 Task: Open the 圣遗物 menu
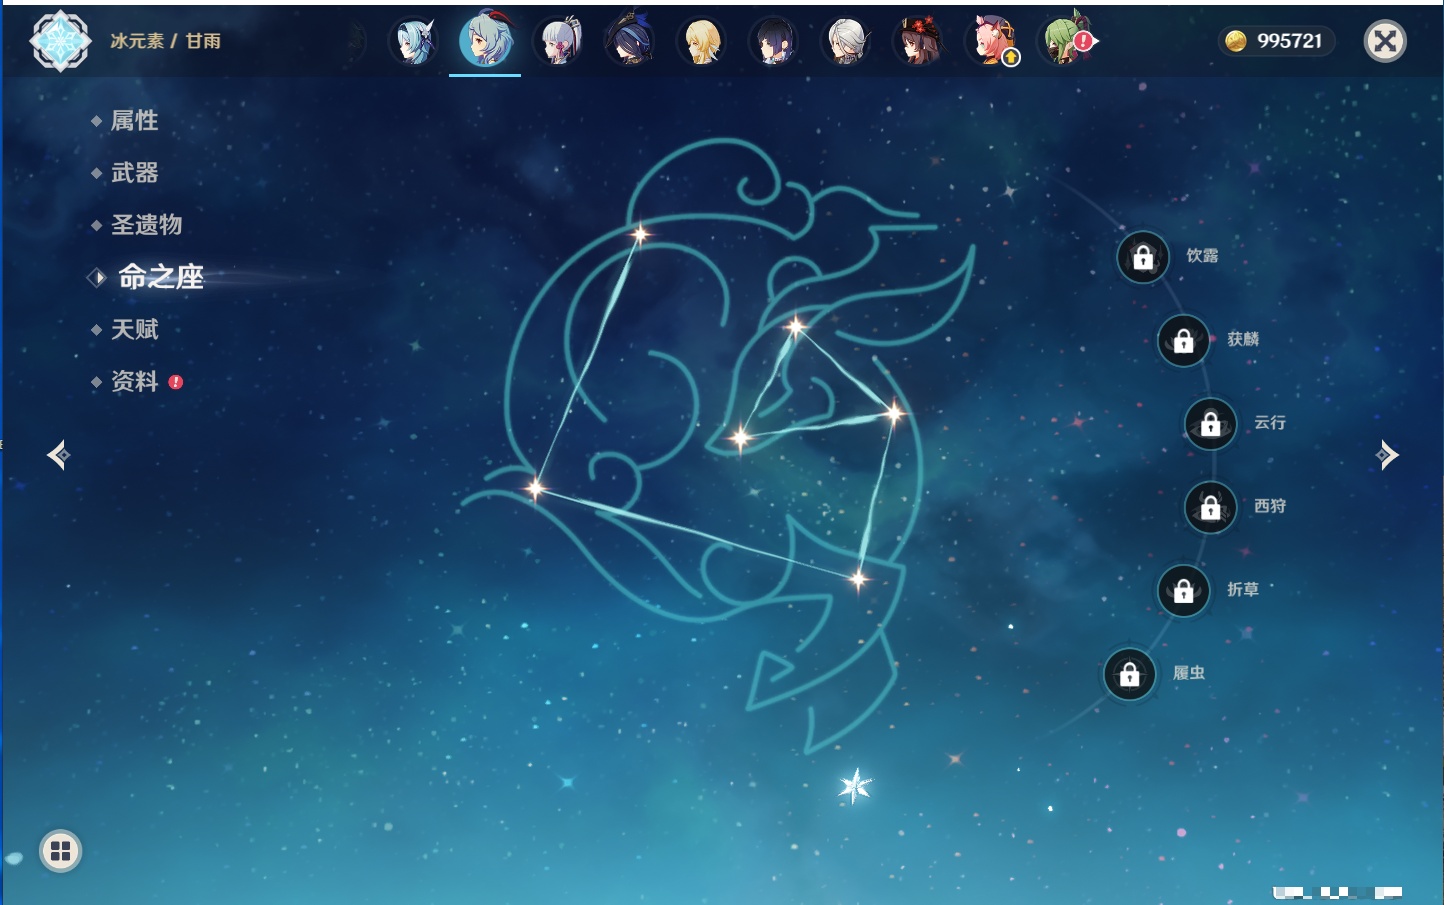[146, 225]
